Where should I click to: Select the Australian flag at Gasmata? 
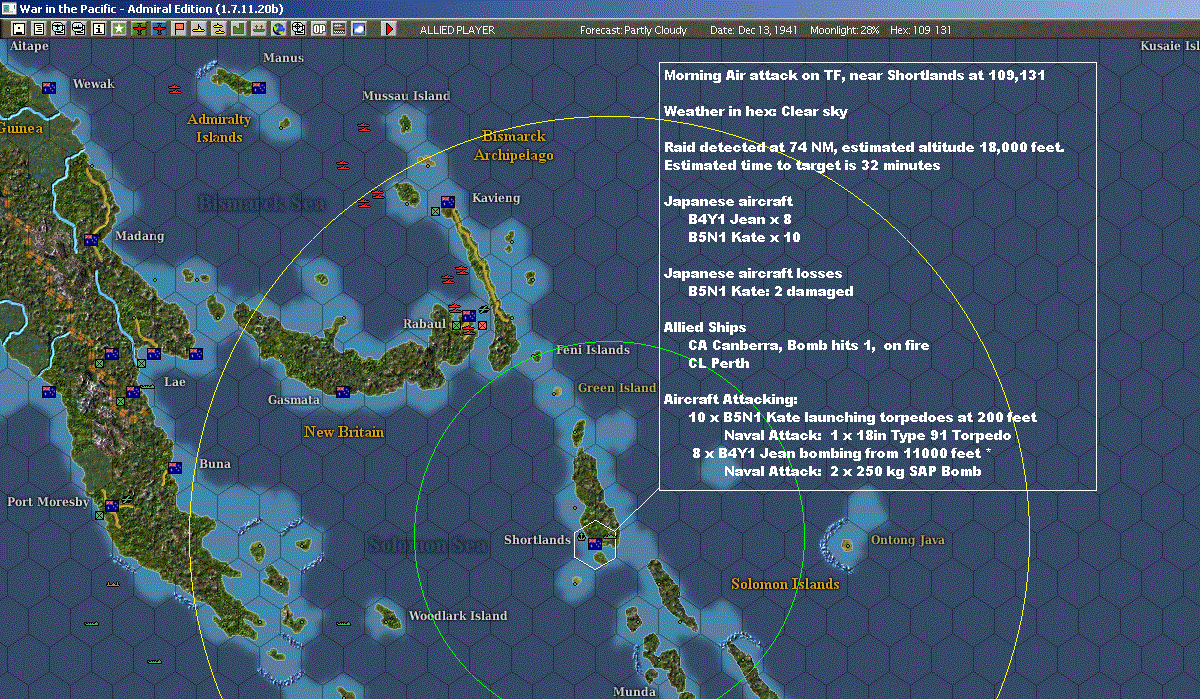click(x=343, y=392)
